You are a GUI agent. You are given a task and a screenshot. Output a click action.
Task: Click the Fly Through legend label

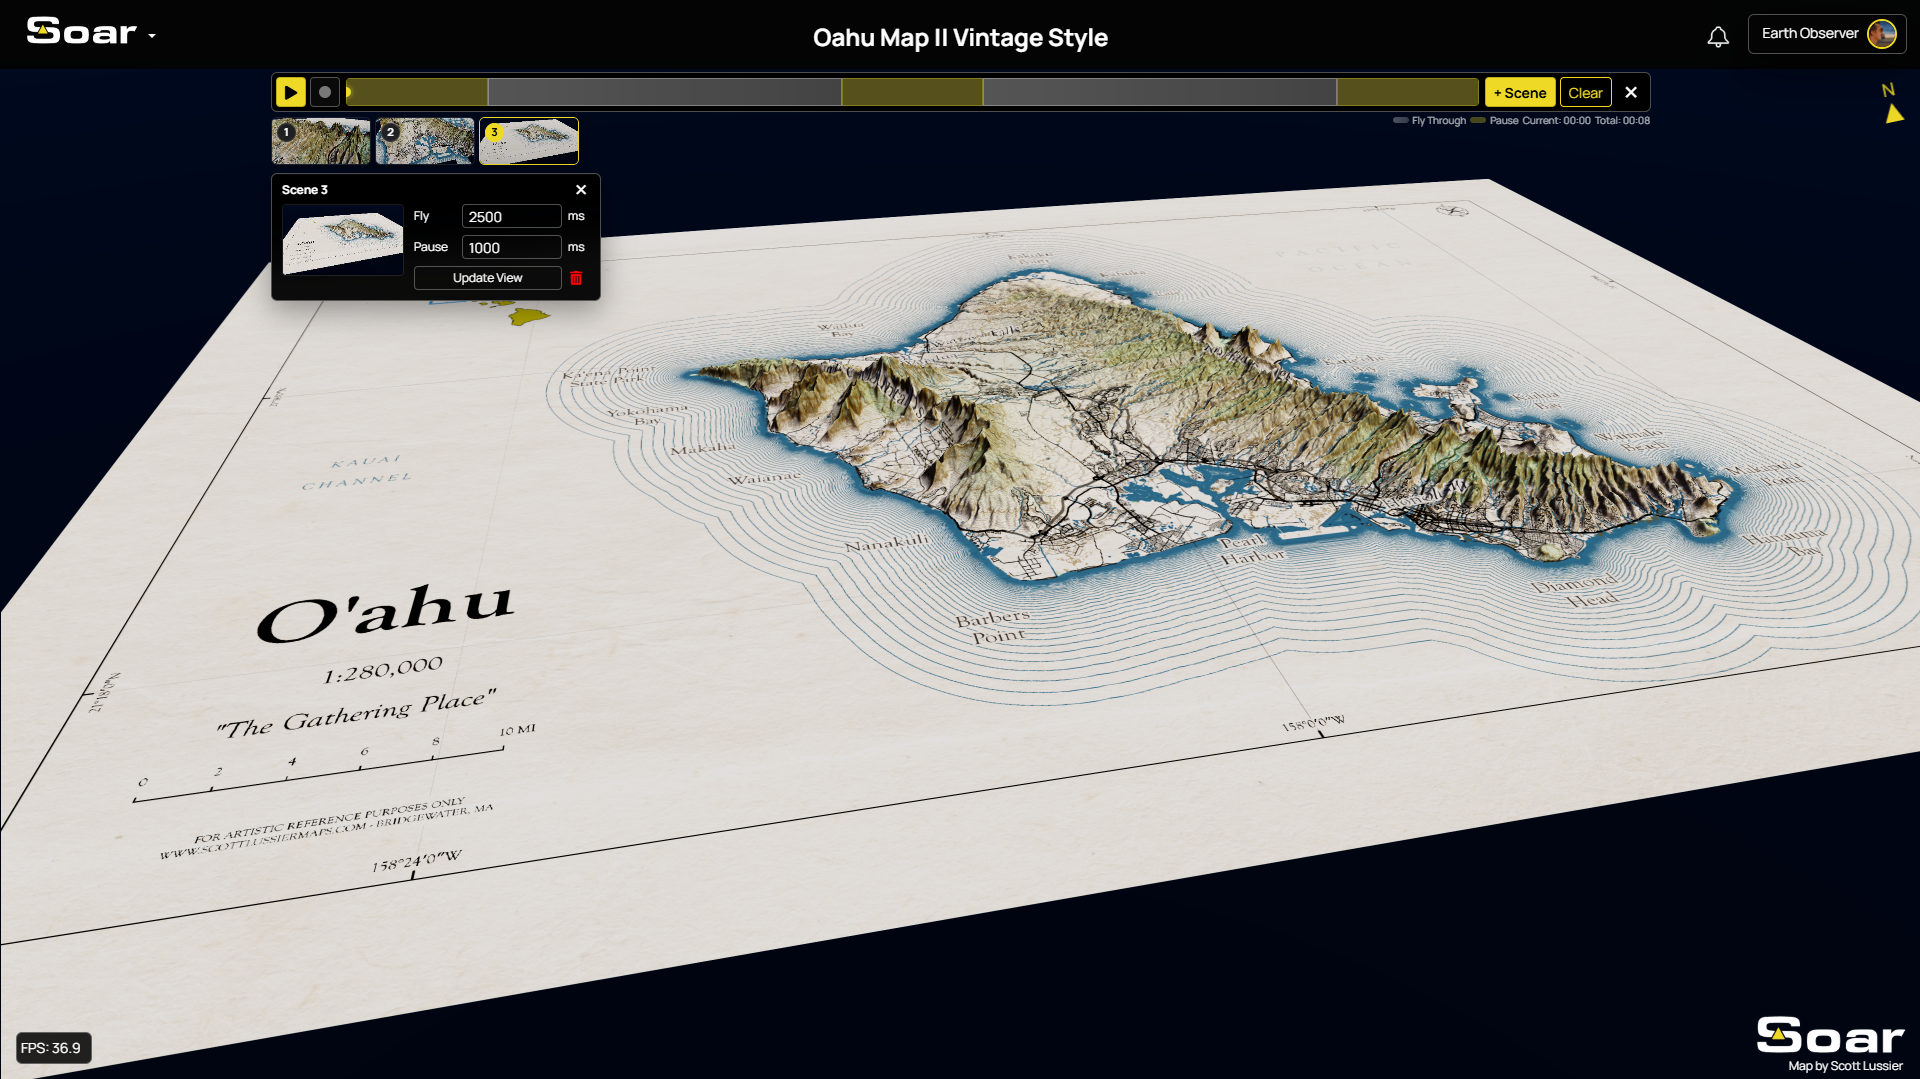[x=1438, y=121]
